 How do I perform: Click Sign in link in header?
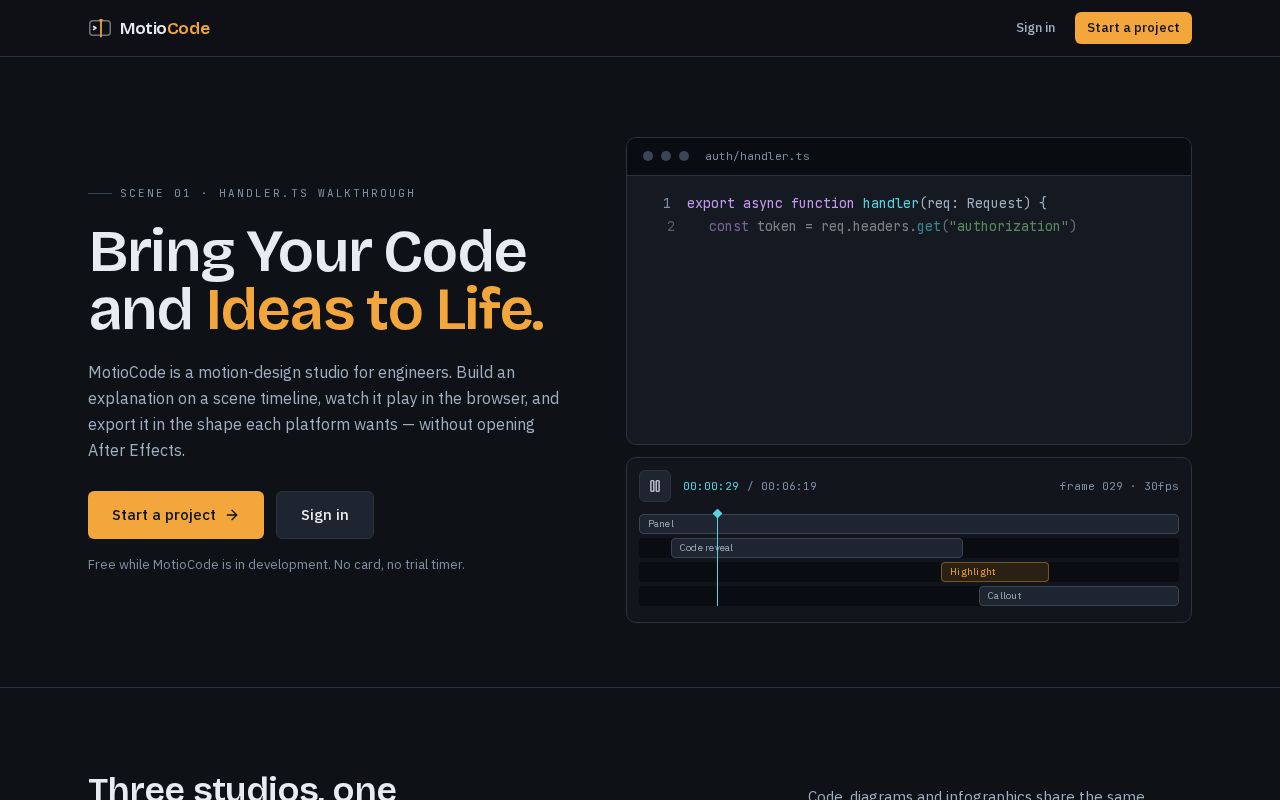[1035, 28]
